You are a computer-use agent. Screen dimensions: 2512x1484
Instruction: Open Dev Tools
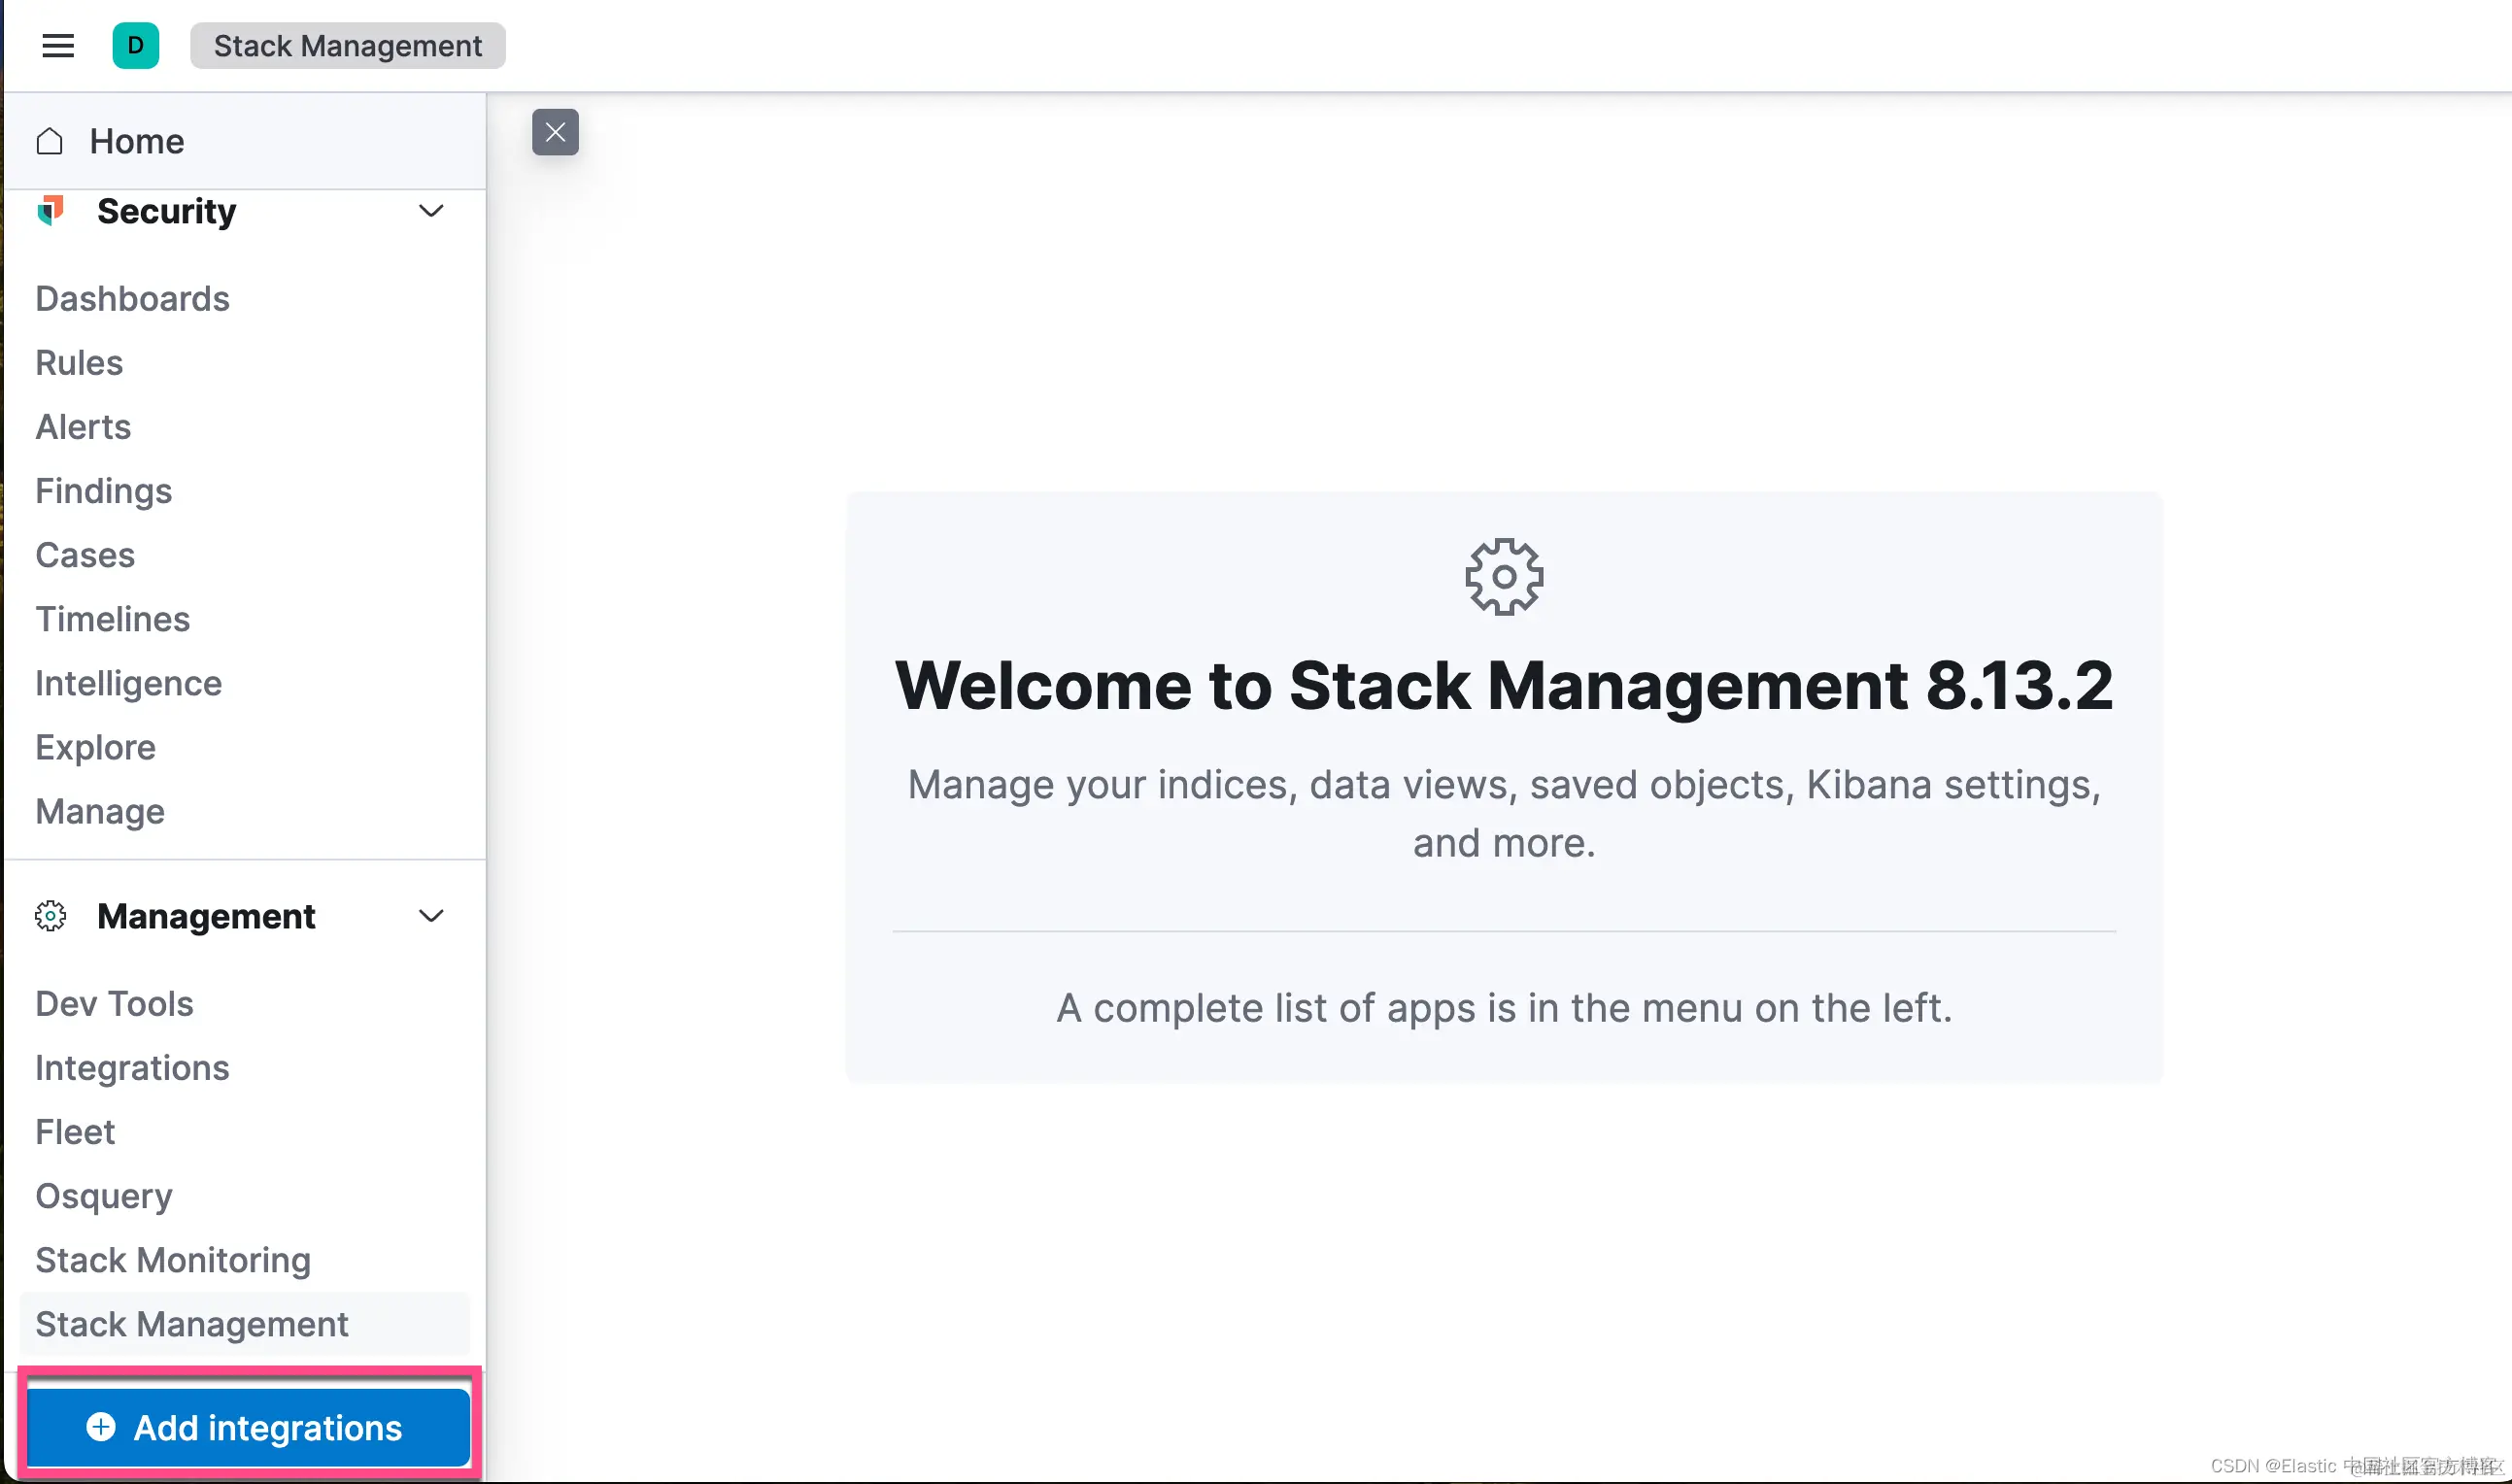[115, 1004]
